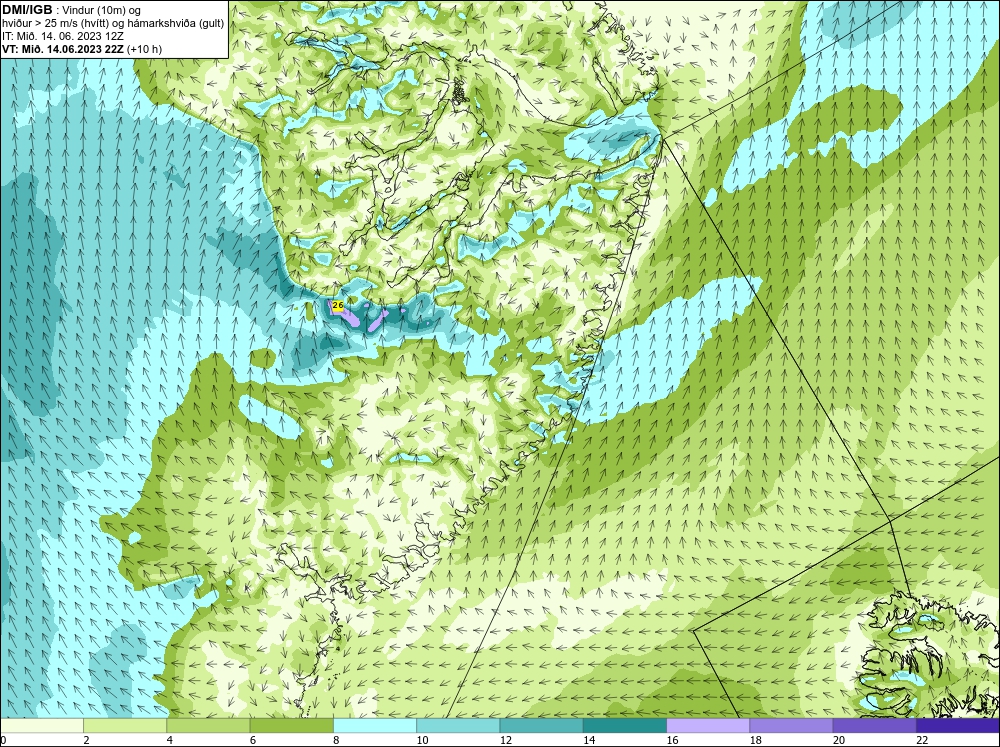Click the DMI/IGB title text
The height and width of the screenshot is (747, 1000).
27,10
